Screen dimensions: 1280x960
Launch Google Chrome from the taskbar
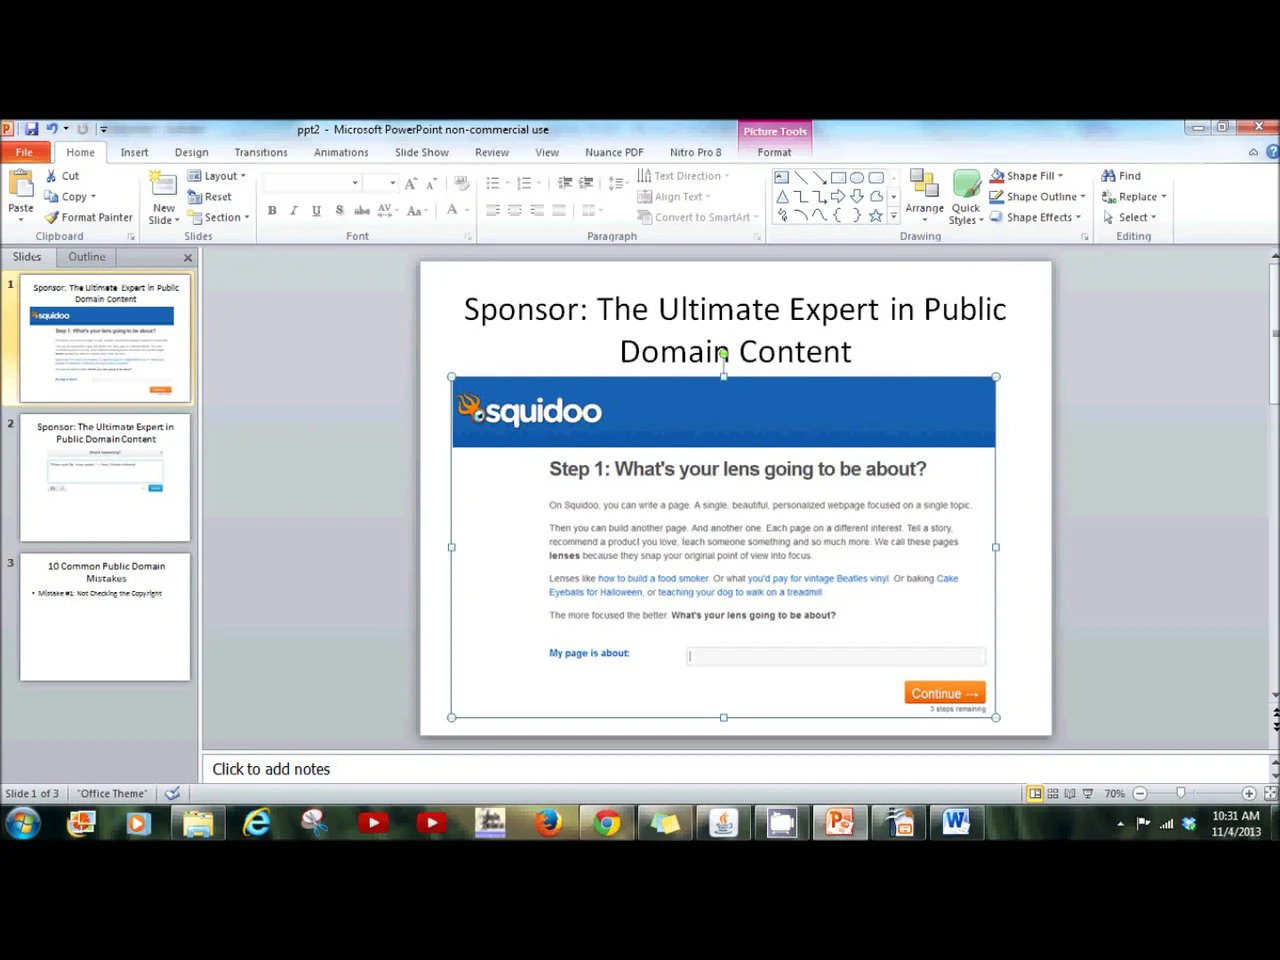click(607, 823)
